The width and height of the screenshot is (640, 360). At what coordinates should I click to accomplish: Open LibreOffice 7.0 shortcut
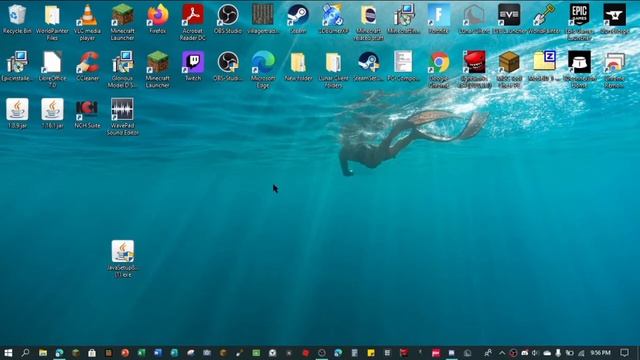click(x=52, y=70)
